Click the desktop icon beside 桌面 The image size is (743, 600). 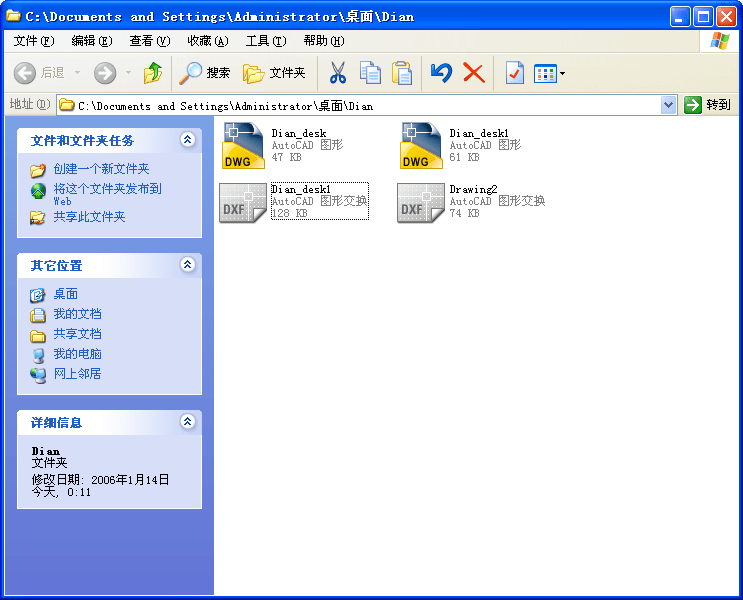pos(37,295)
